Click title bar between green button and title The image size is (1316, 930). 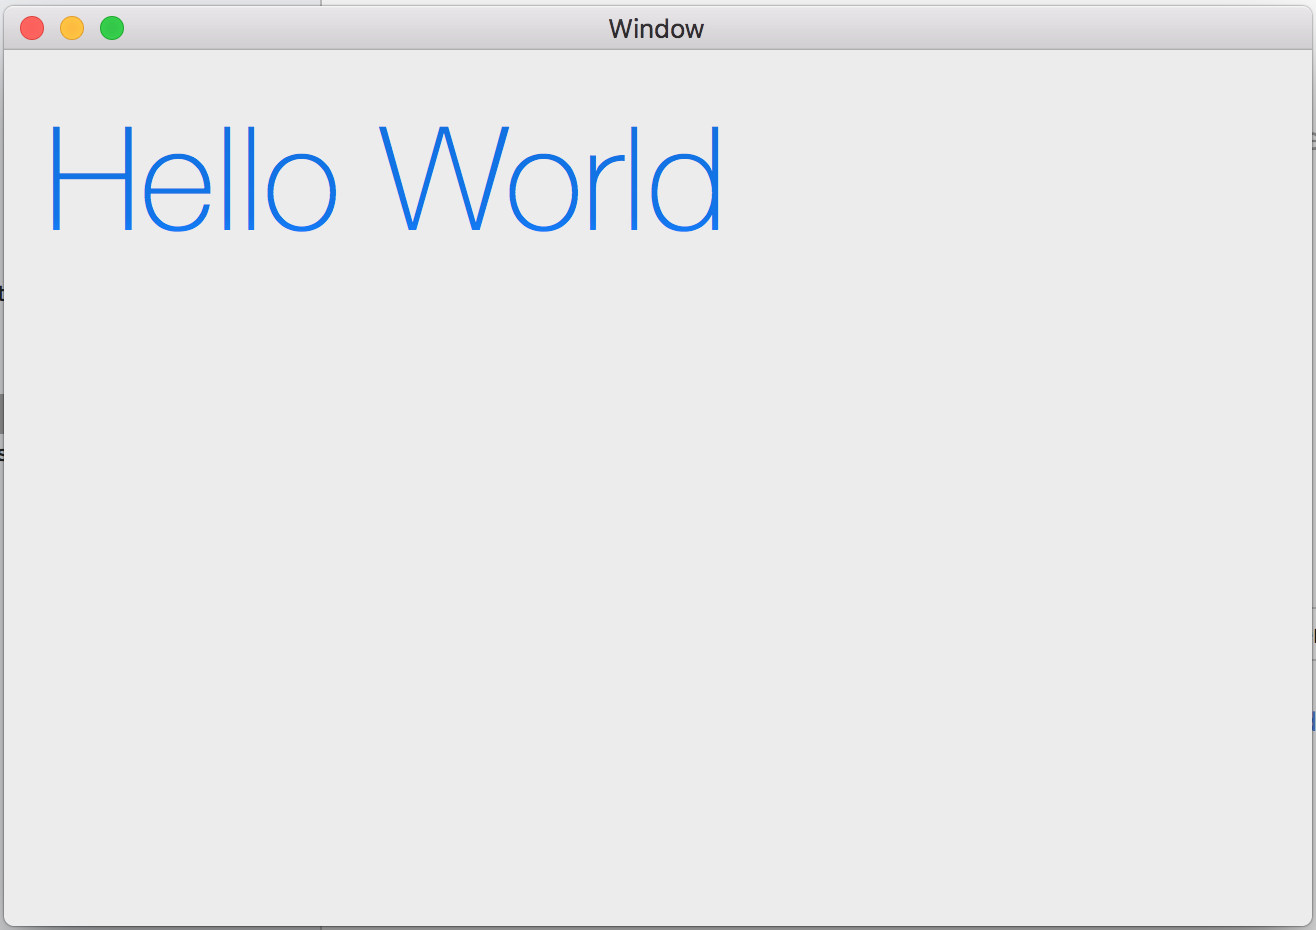pyautogui.click(x=360, y=28)
